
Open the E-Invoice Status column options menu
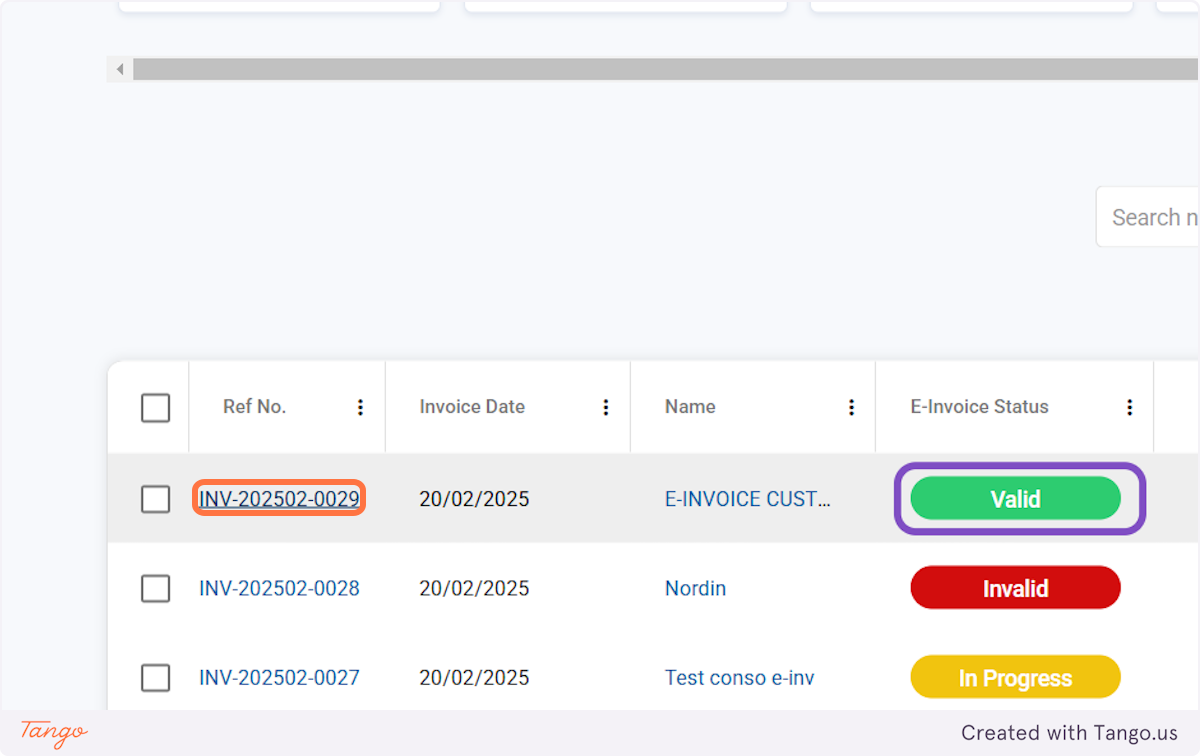pyautogui.click(x=1129, y=407)
